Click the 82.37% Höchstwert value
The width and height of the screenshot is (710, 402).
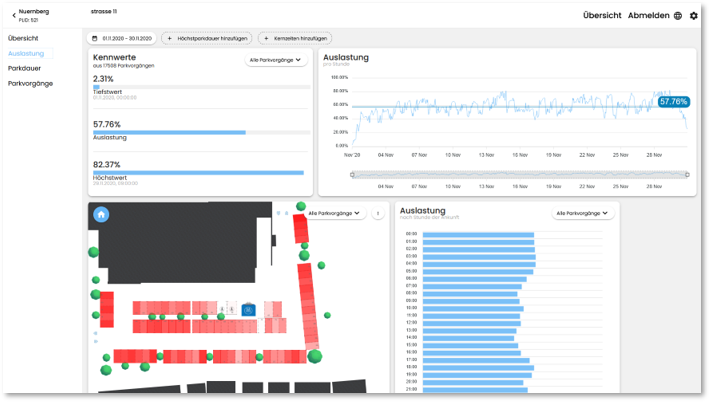tap(107, 165)
